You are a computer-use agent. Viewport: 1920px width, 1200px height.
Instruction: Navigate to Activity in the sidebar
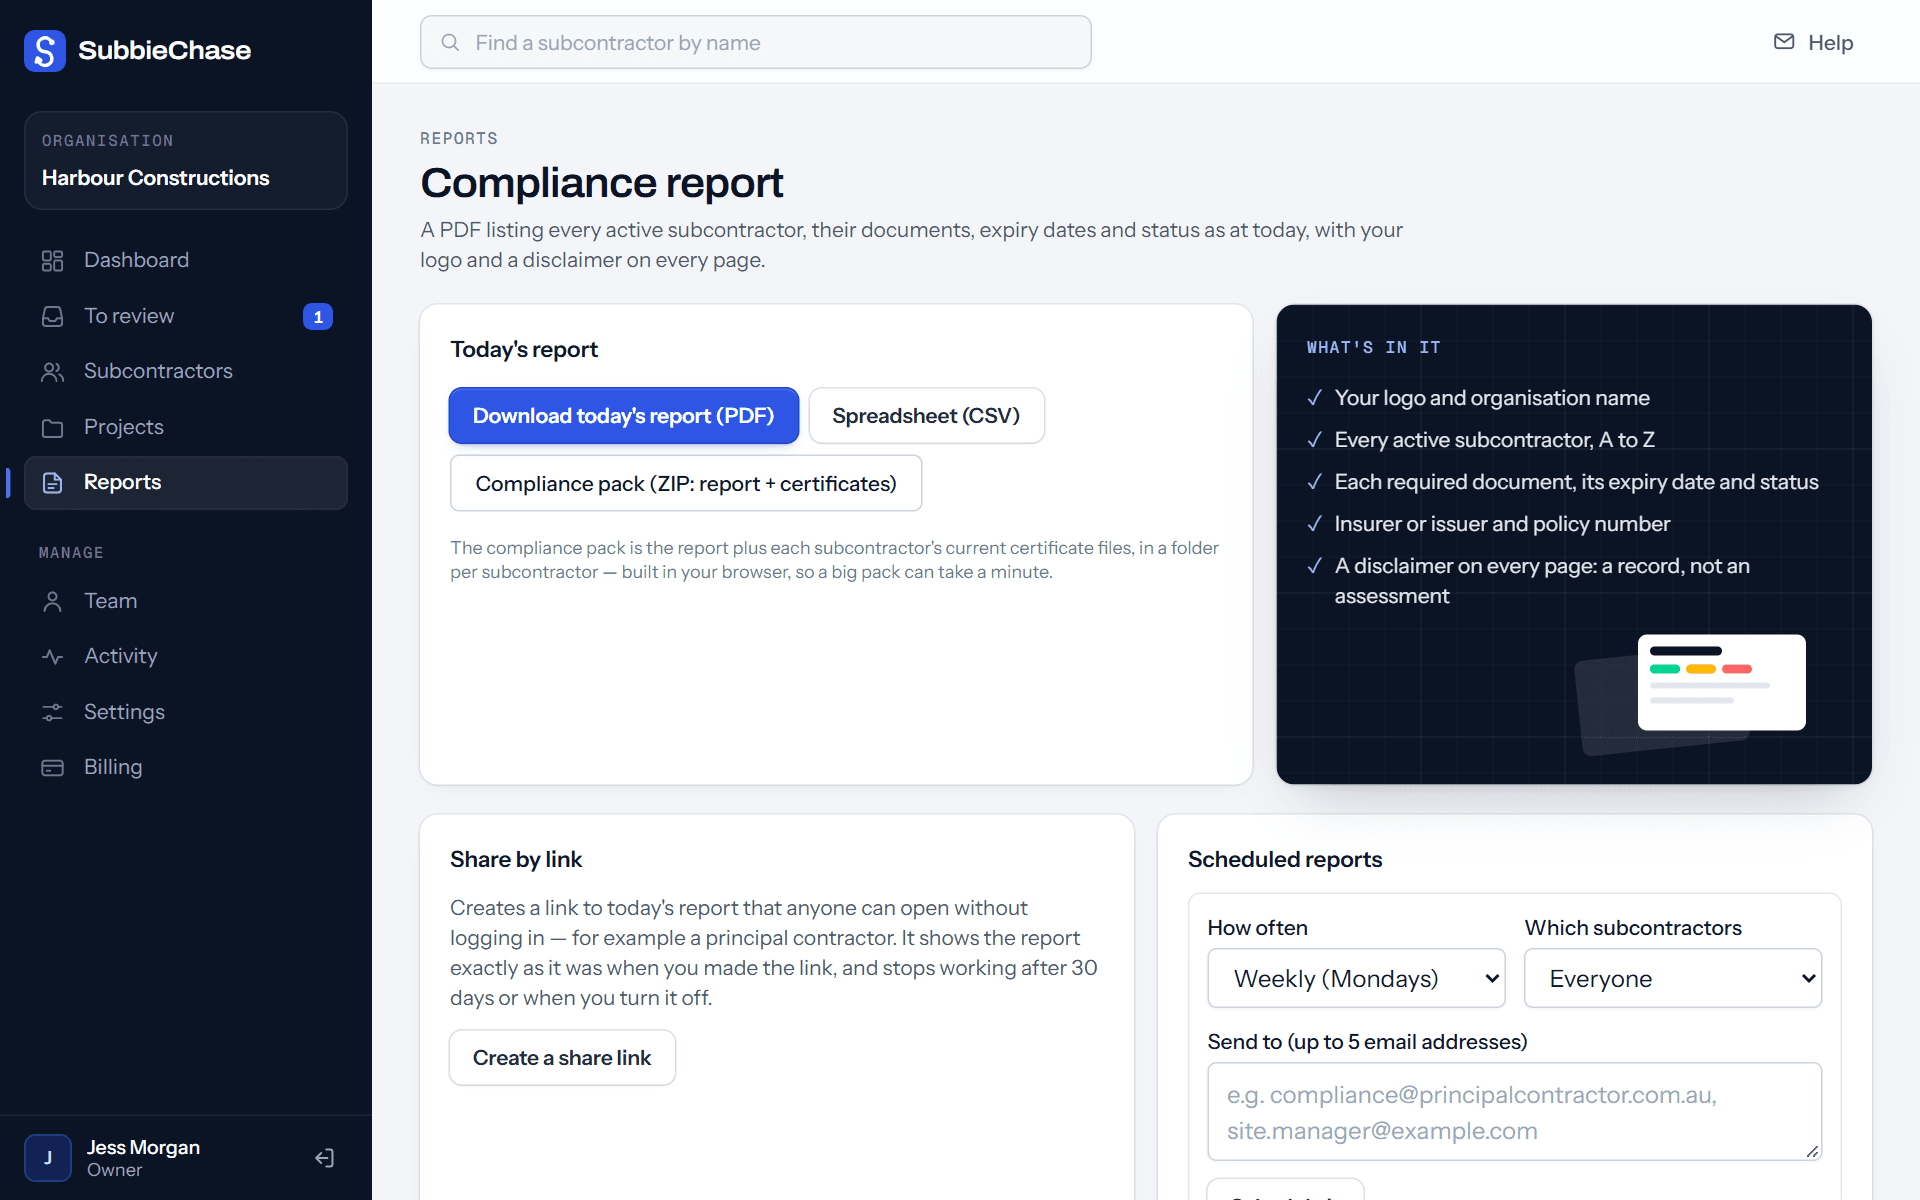[x=186, y=657]
